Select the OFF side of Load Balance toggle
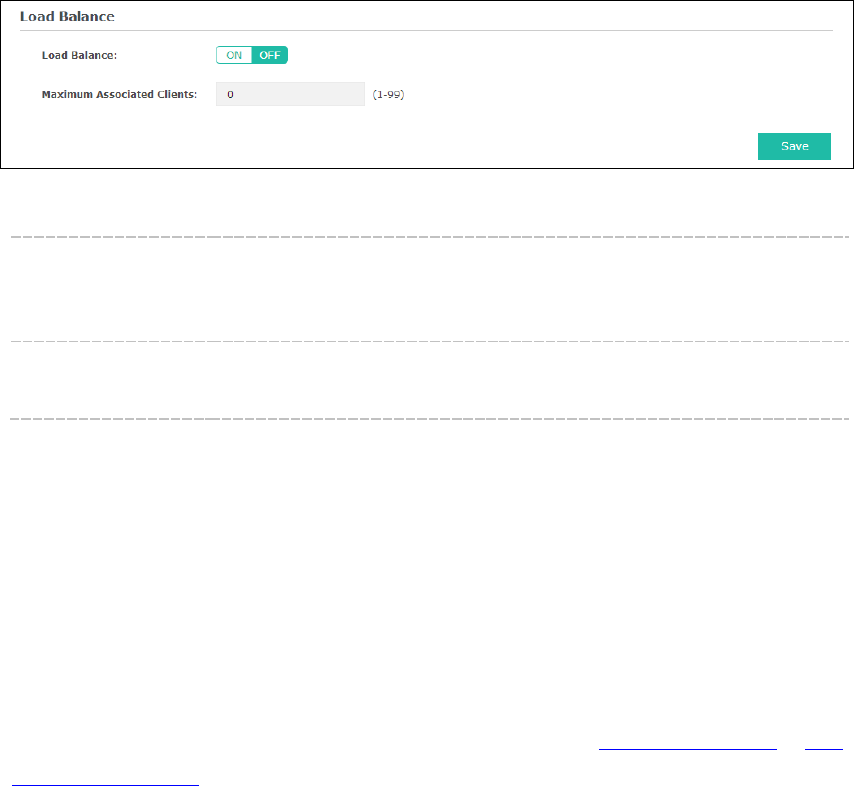Viewport: 854px width, 786px height. 270,55
